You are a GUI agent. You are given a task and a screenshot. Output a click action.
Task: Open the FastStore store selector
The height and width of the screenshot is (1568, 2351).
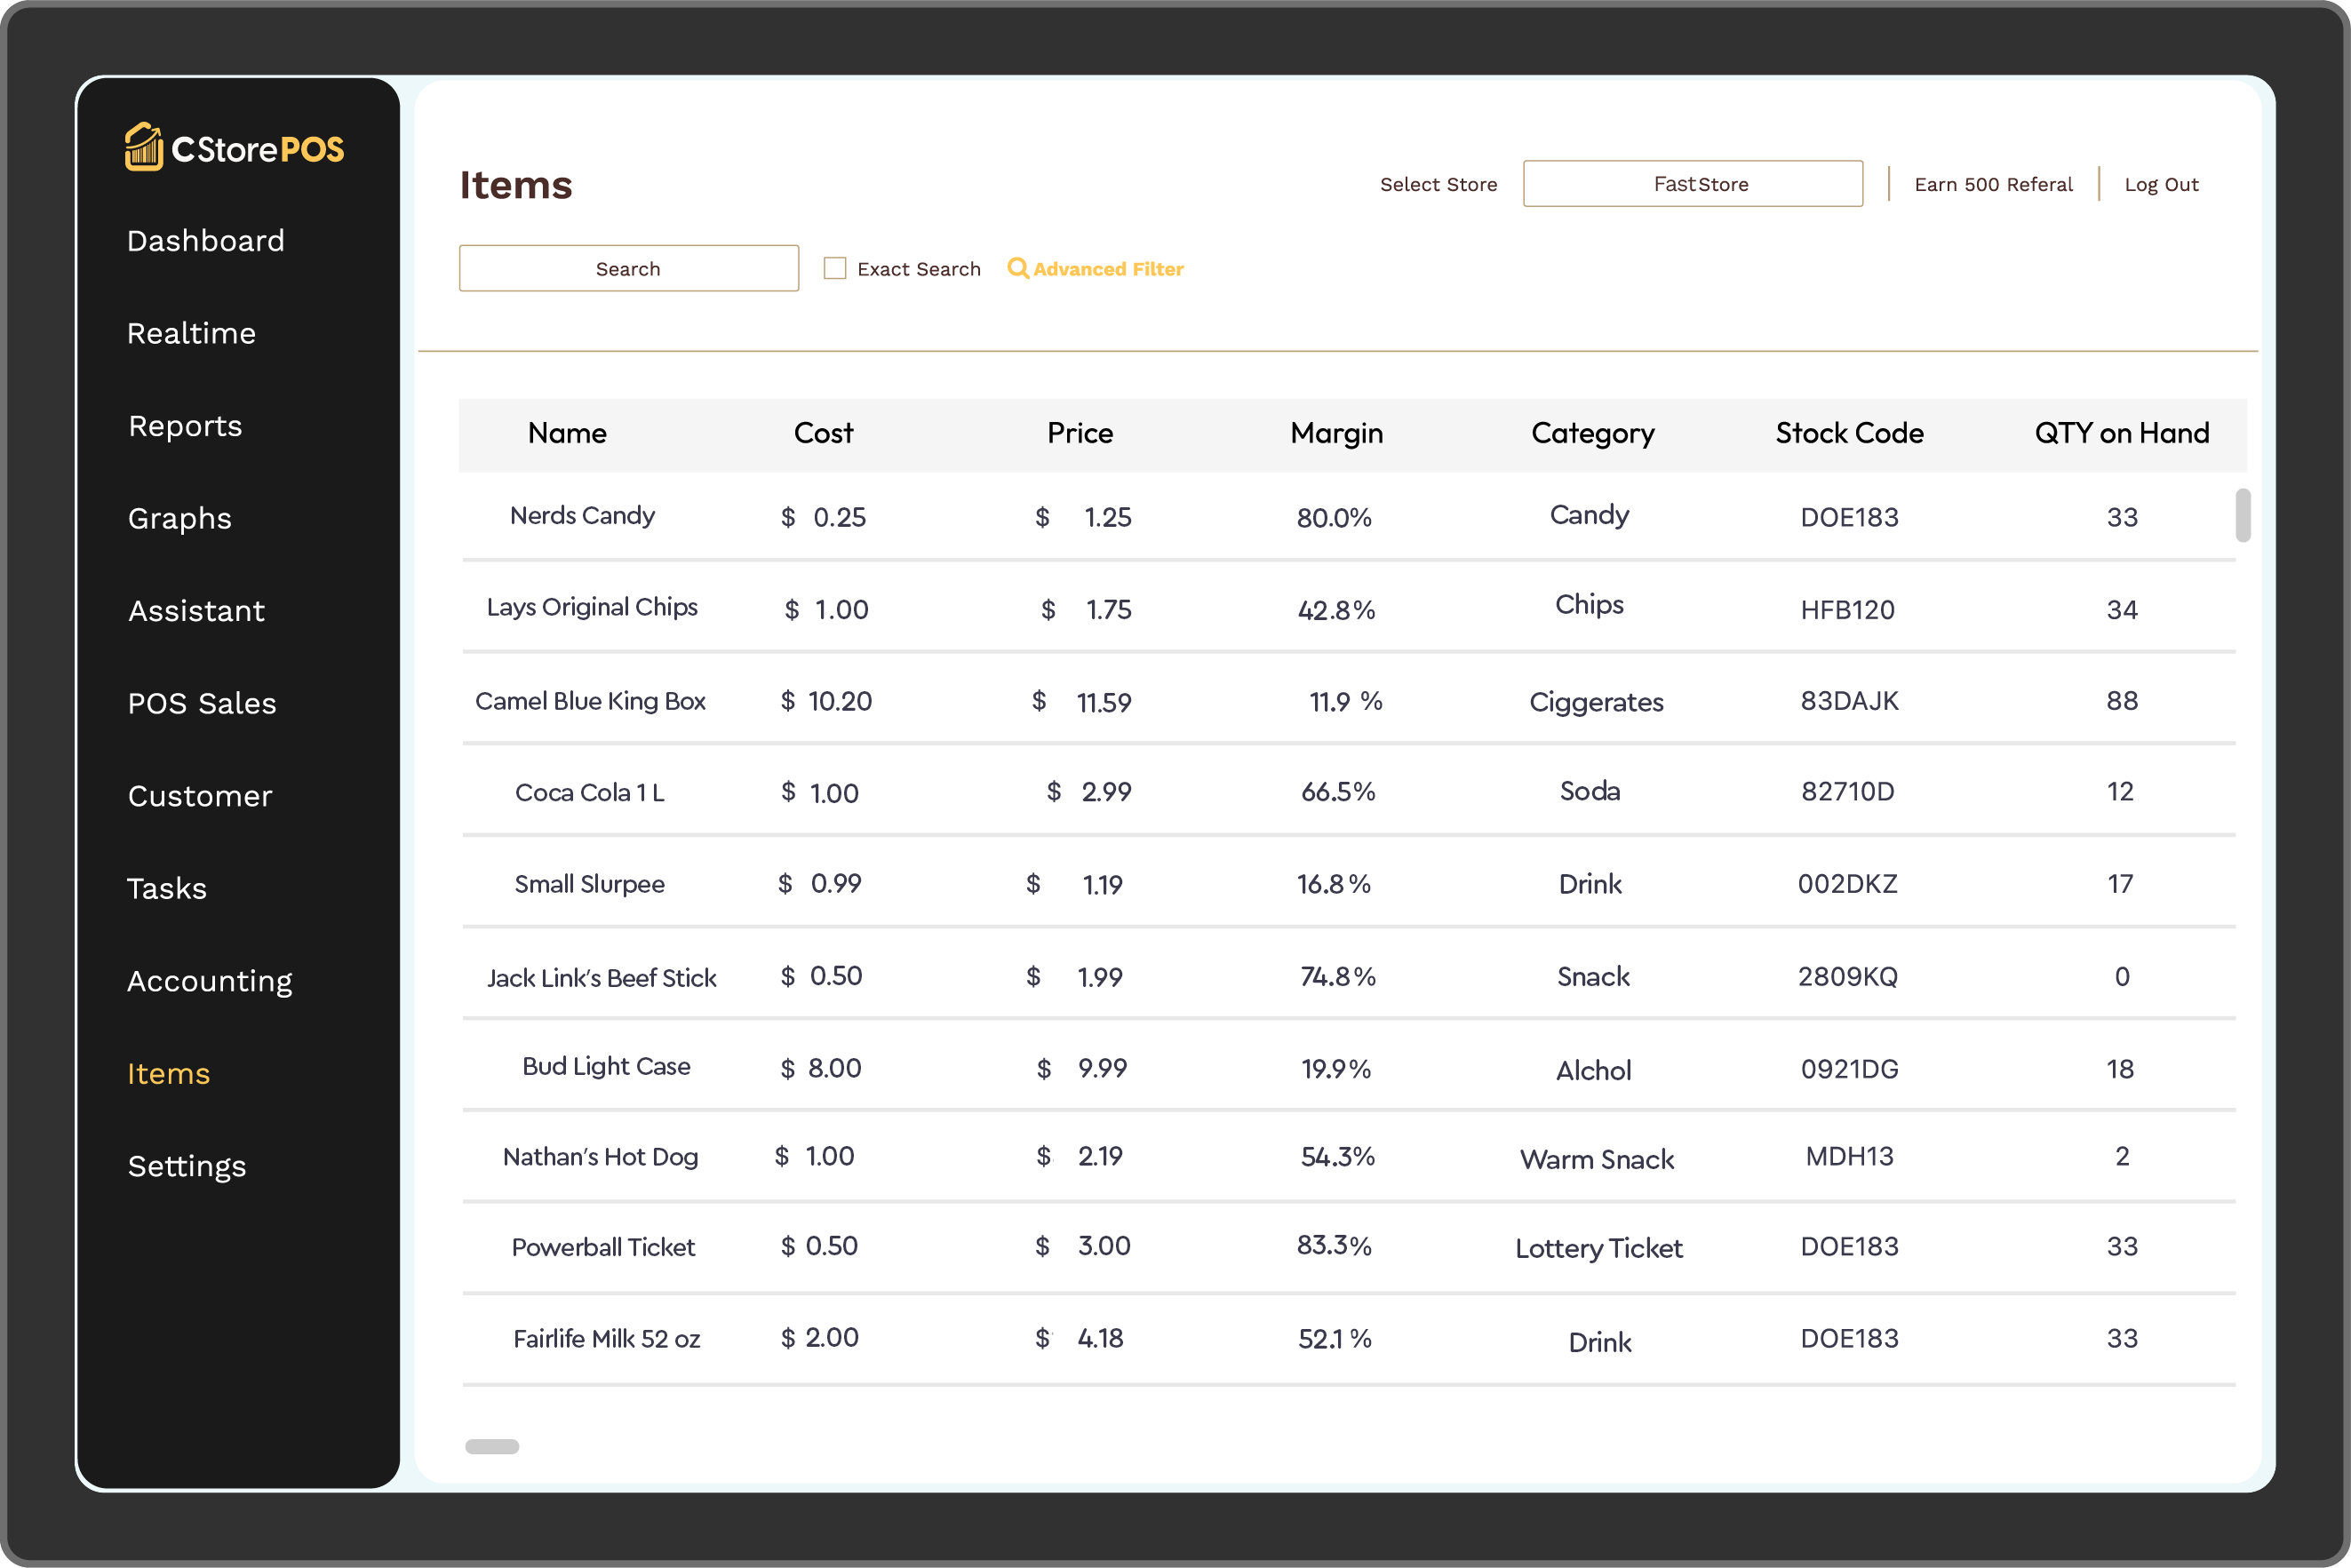[1693, 184]
